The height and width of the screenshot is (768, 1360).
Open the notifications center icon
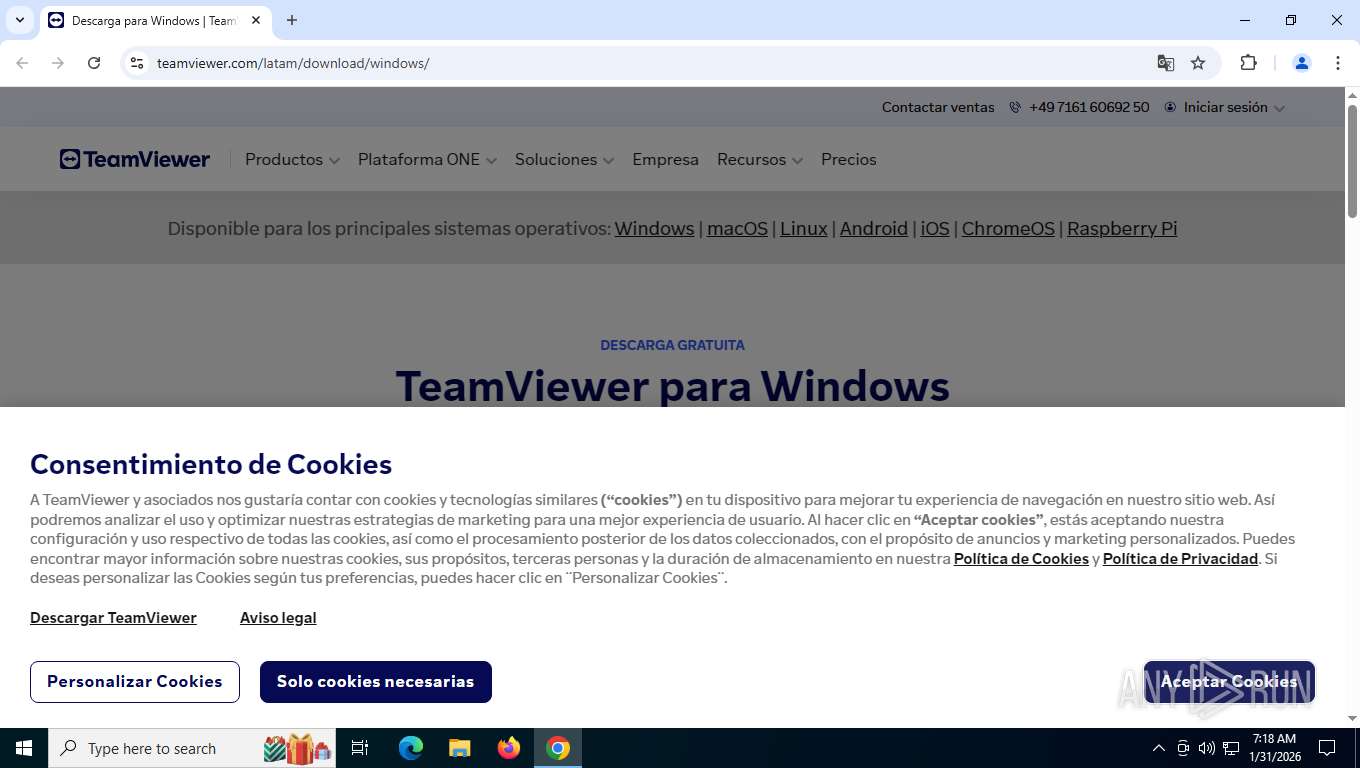(1327, 748)
